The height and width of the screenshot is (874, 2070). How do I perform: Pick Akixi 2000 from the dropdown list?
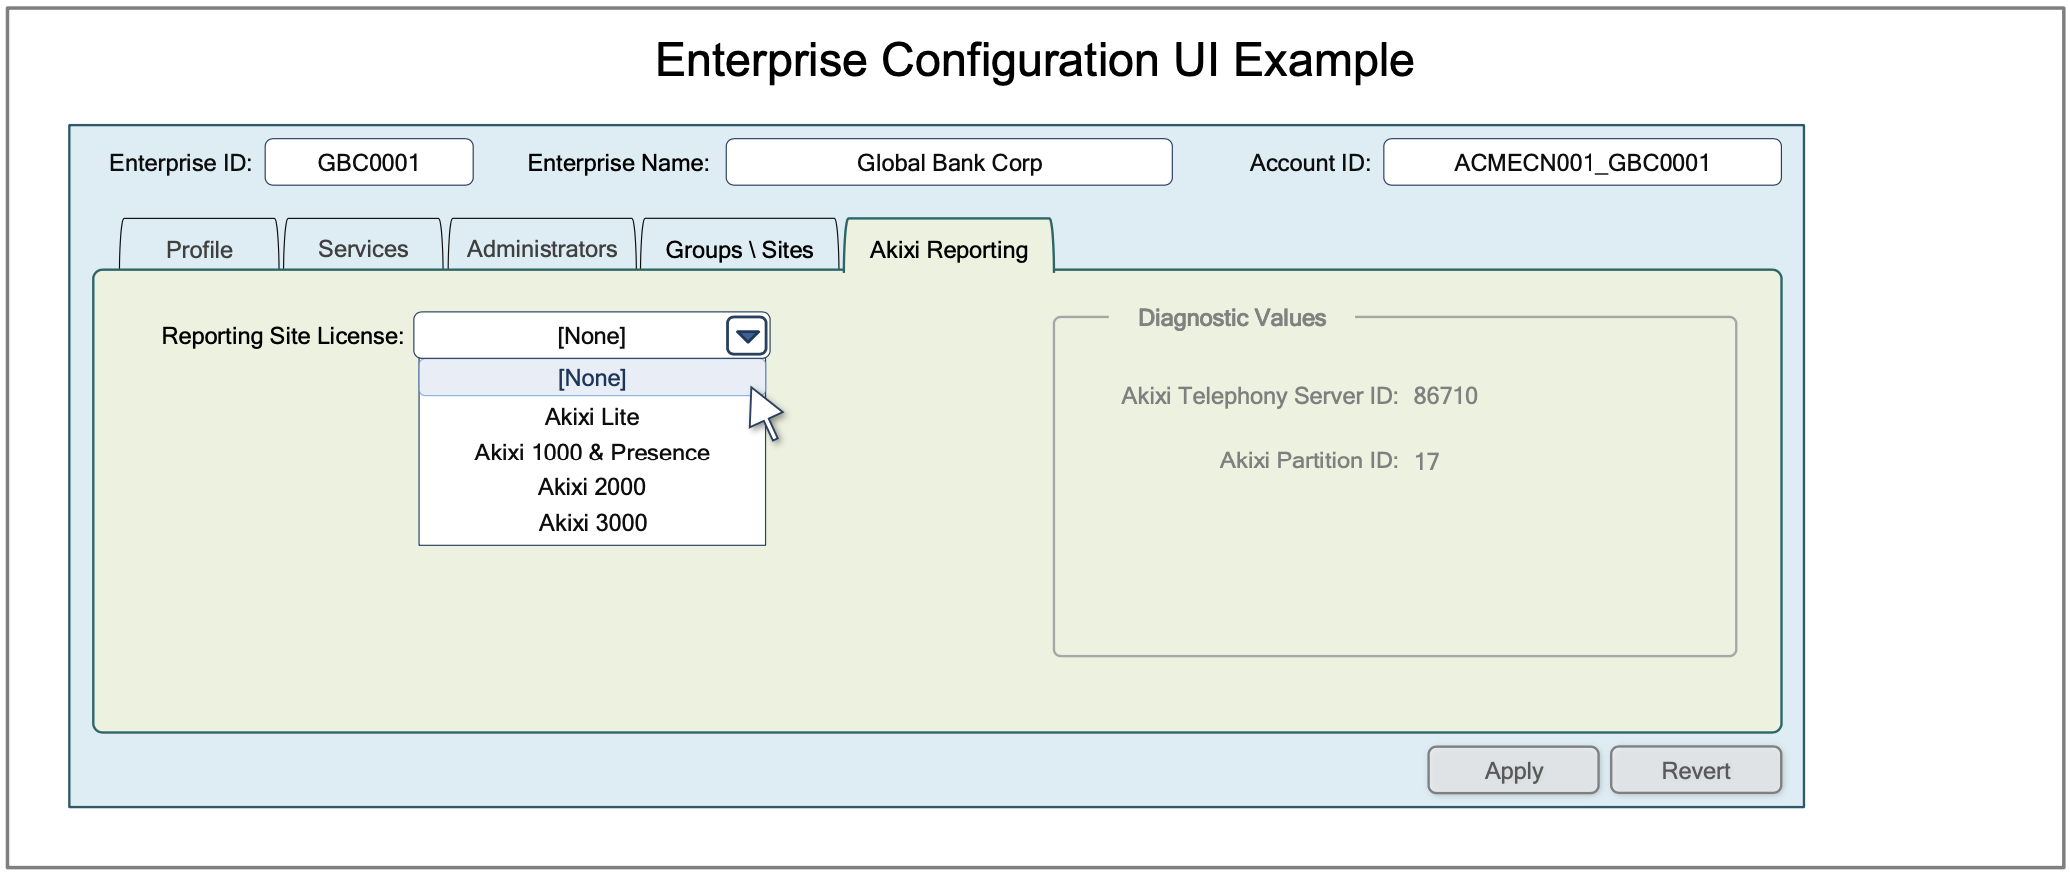pos(591,487)
